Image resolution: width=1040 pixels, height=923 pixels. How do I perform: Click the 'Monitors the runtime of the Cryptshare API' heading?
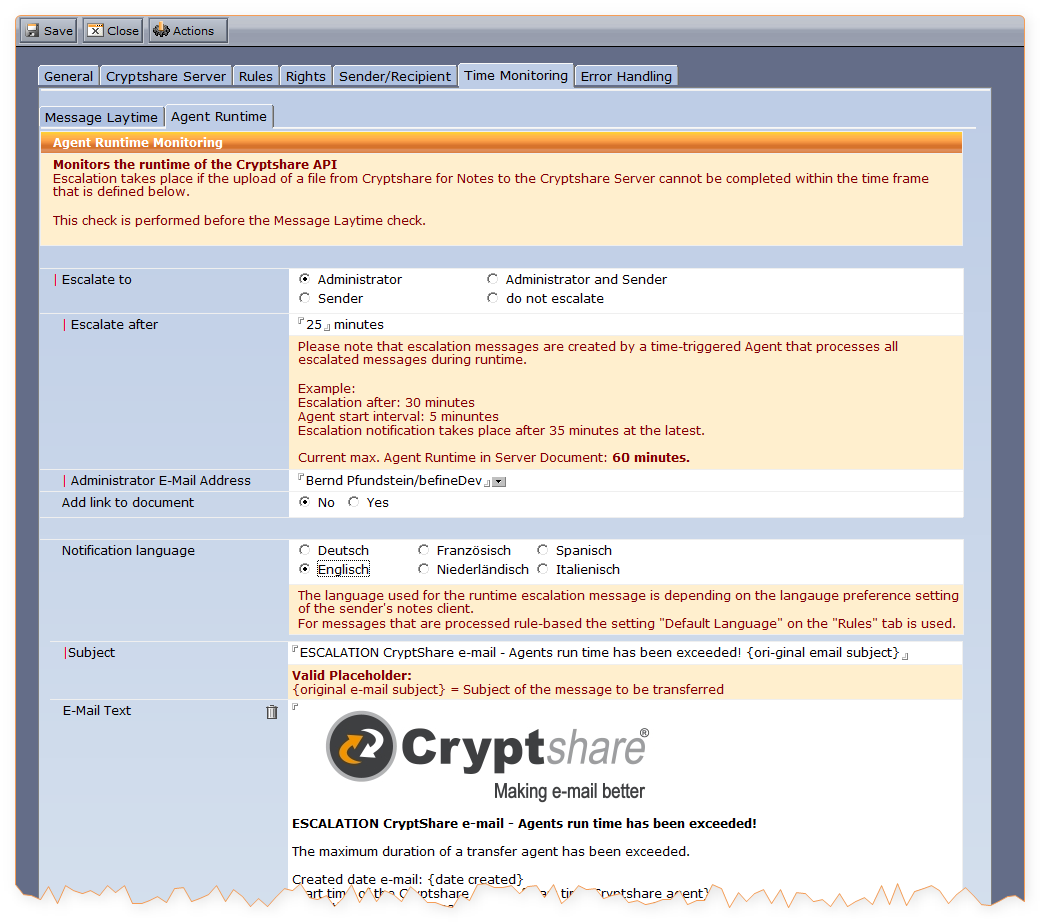pyautogui.click(x=195, y=164)
